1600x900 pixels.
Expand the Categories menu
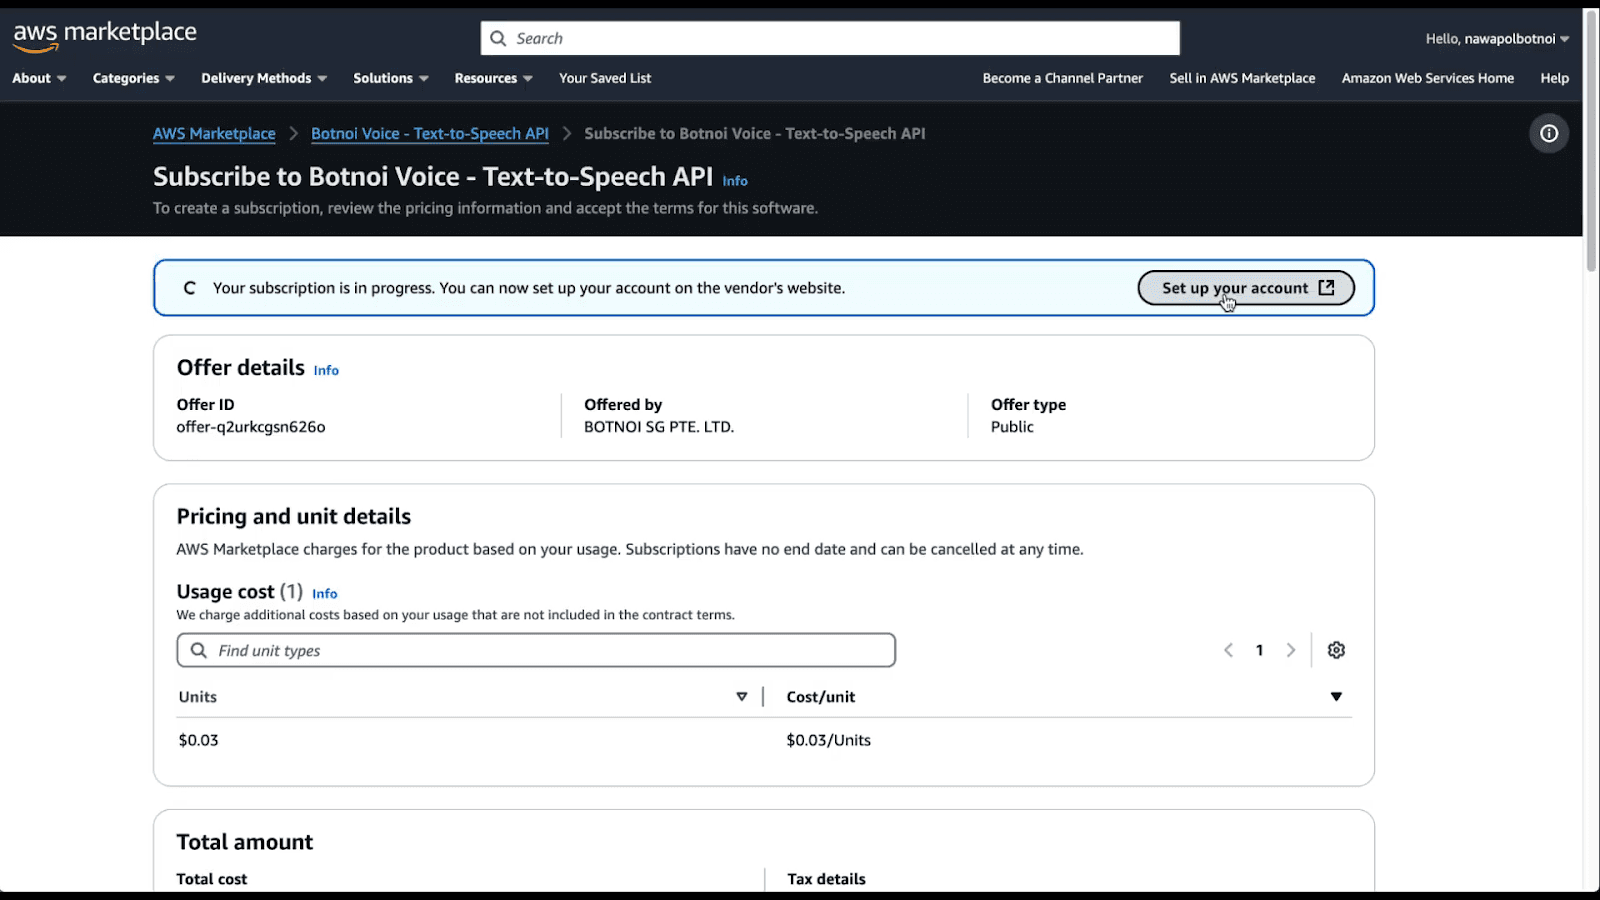pyautogui.click(x=134, y=78)
